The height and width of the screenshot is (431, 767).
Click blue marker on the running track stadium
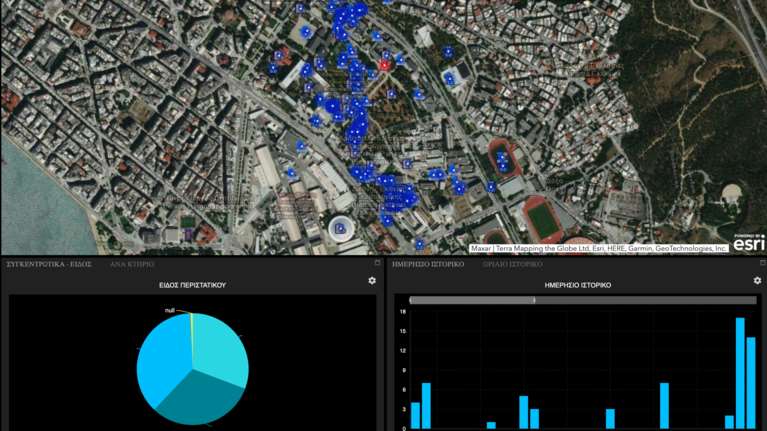point(501,157)
